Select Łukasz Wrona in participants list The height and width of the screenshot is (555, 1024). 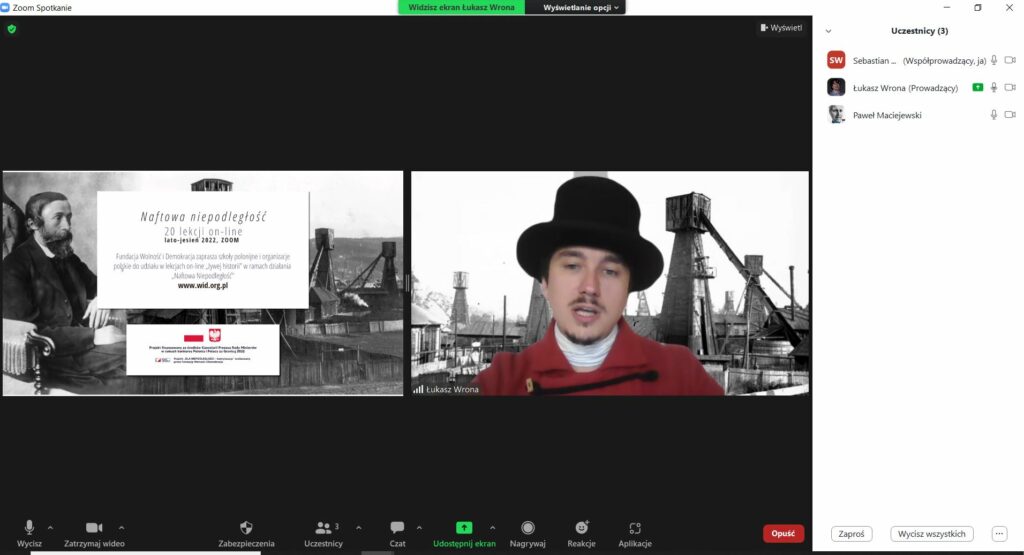coord(905,88)
